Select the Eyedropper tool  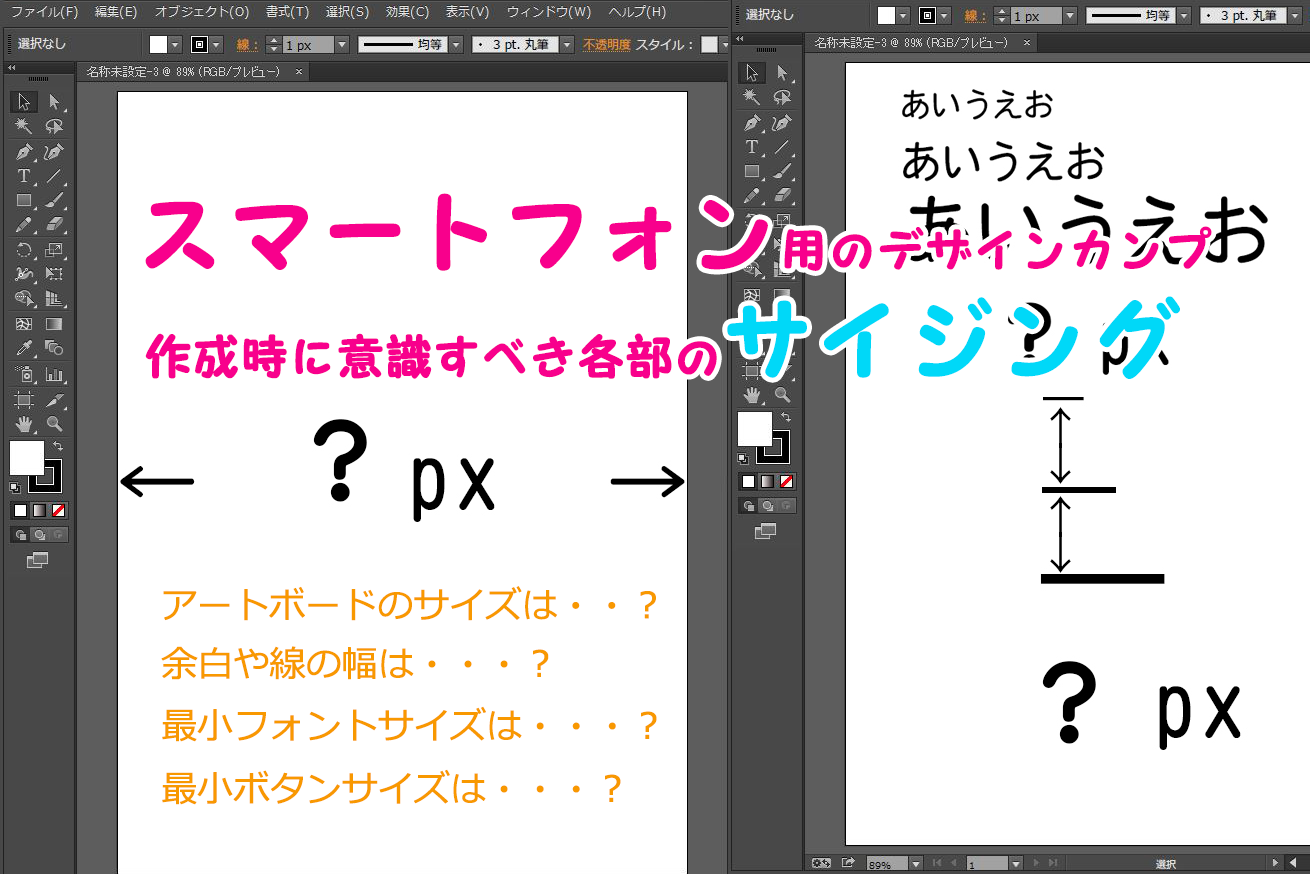click(24, 345)
